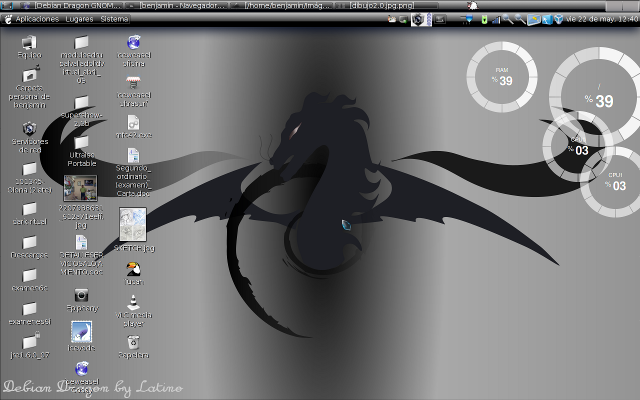The width and height of the screenshot is (640, 400).
Task: Open the photo thumbnail jpg on desktop
Action: pyautogui.click(x=80, y=188)
